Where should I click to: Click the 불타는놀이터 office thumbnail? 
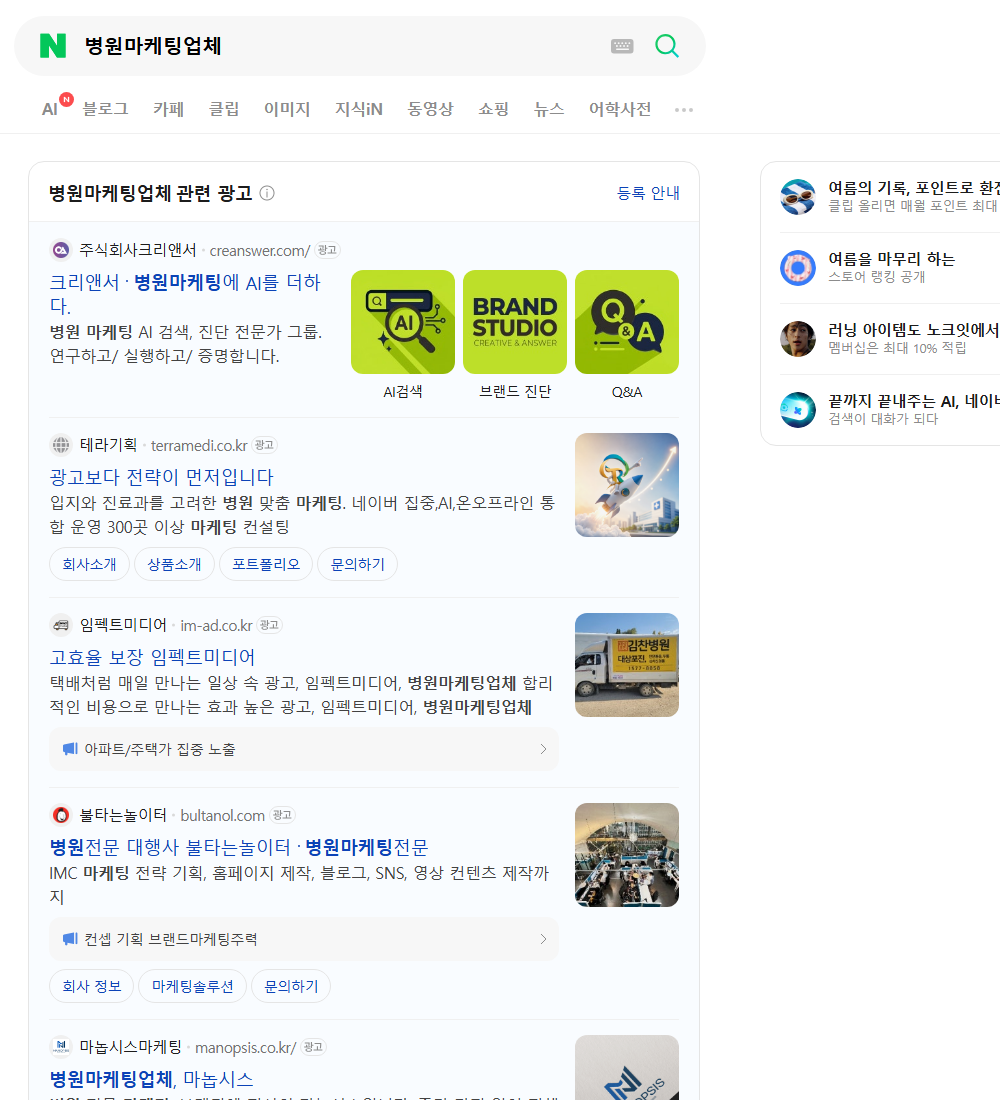point(627,855)
